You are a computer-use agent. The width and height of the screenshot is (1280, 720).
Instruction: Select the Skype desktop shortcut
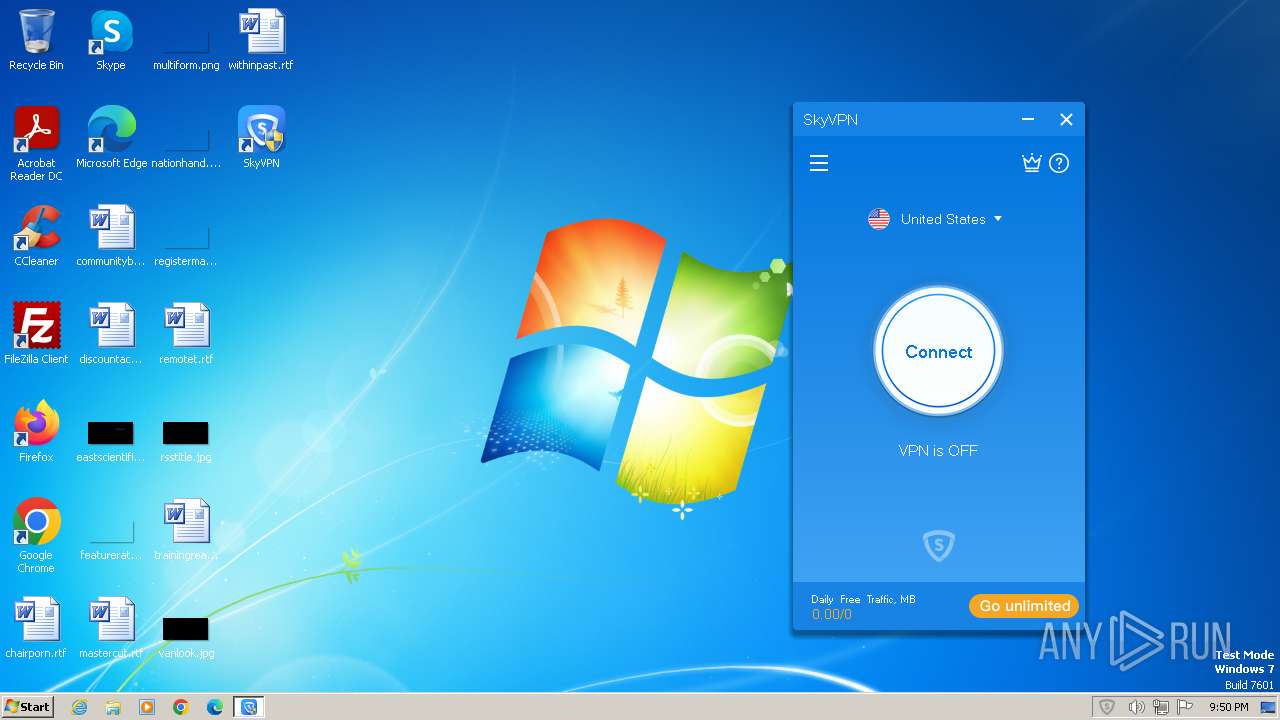click(x=111, y=40)
